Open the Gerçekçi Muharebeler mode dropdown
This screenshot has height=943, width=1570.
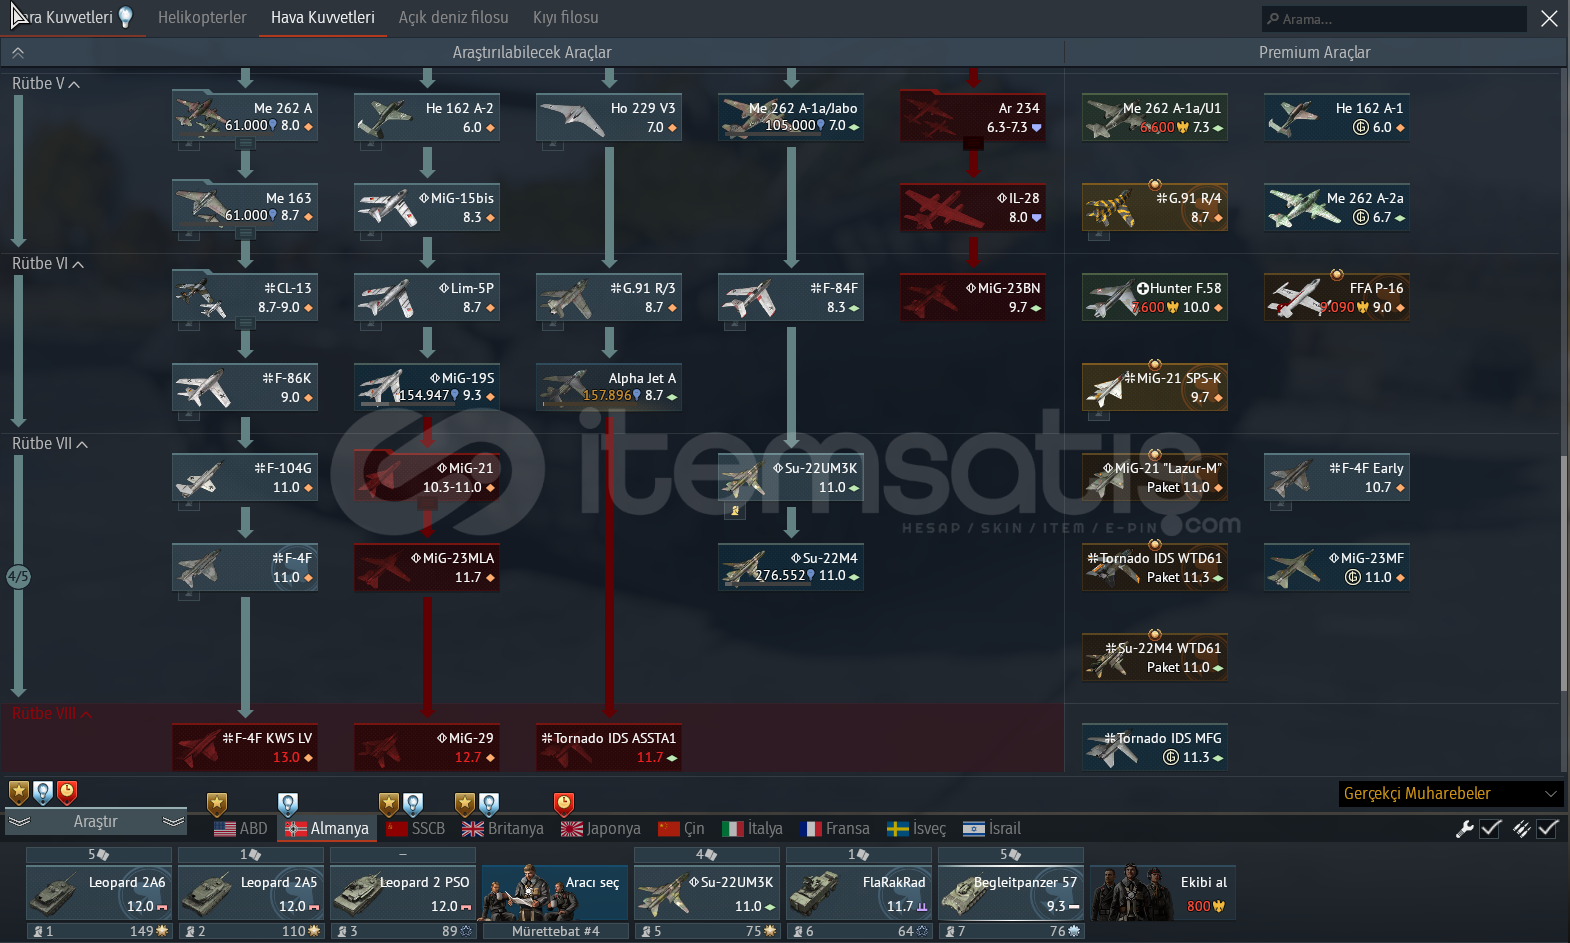pos(1451,793)
